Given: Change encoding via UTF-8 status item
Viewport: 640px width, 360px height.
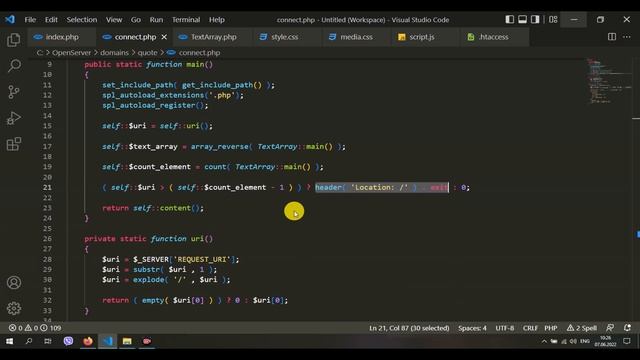Looking at the screenshot, I should [x=504, y=328].
